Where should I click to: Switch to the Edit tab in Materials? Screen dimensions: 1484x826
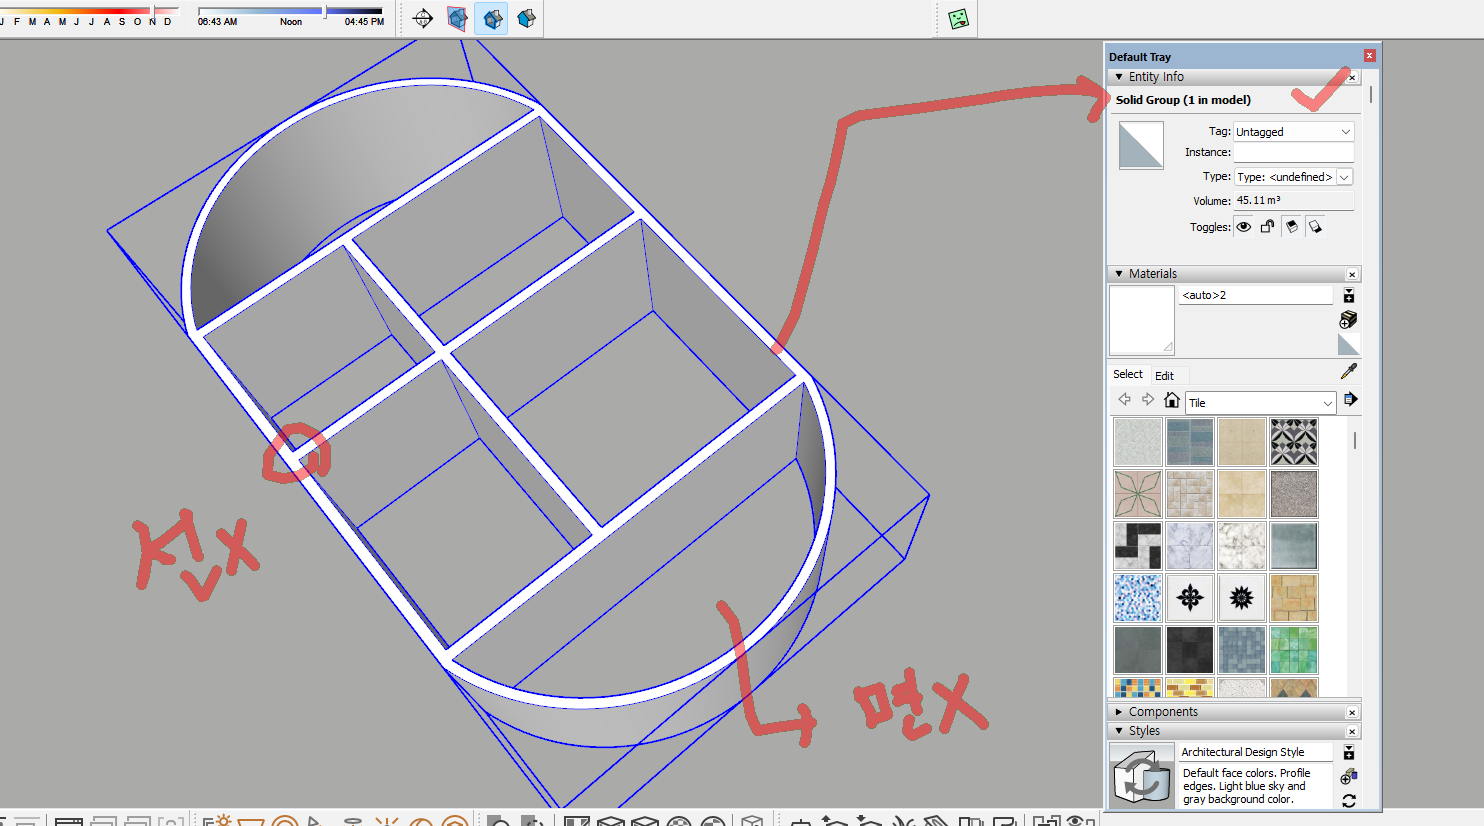click(x=1164, y=376)
